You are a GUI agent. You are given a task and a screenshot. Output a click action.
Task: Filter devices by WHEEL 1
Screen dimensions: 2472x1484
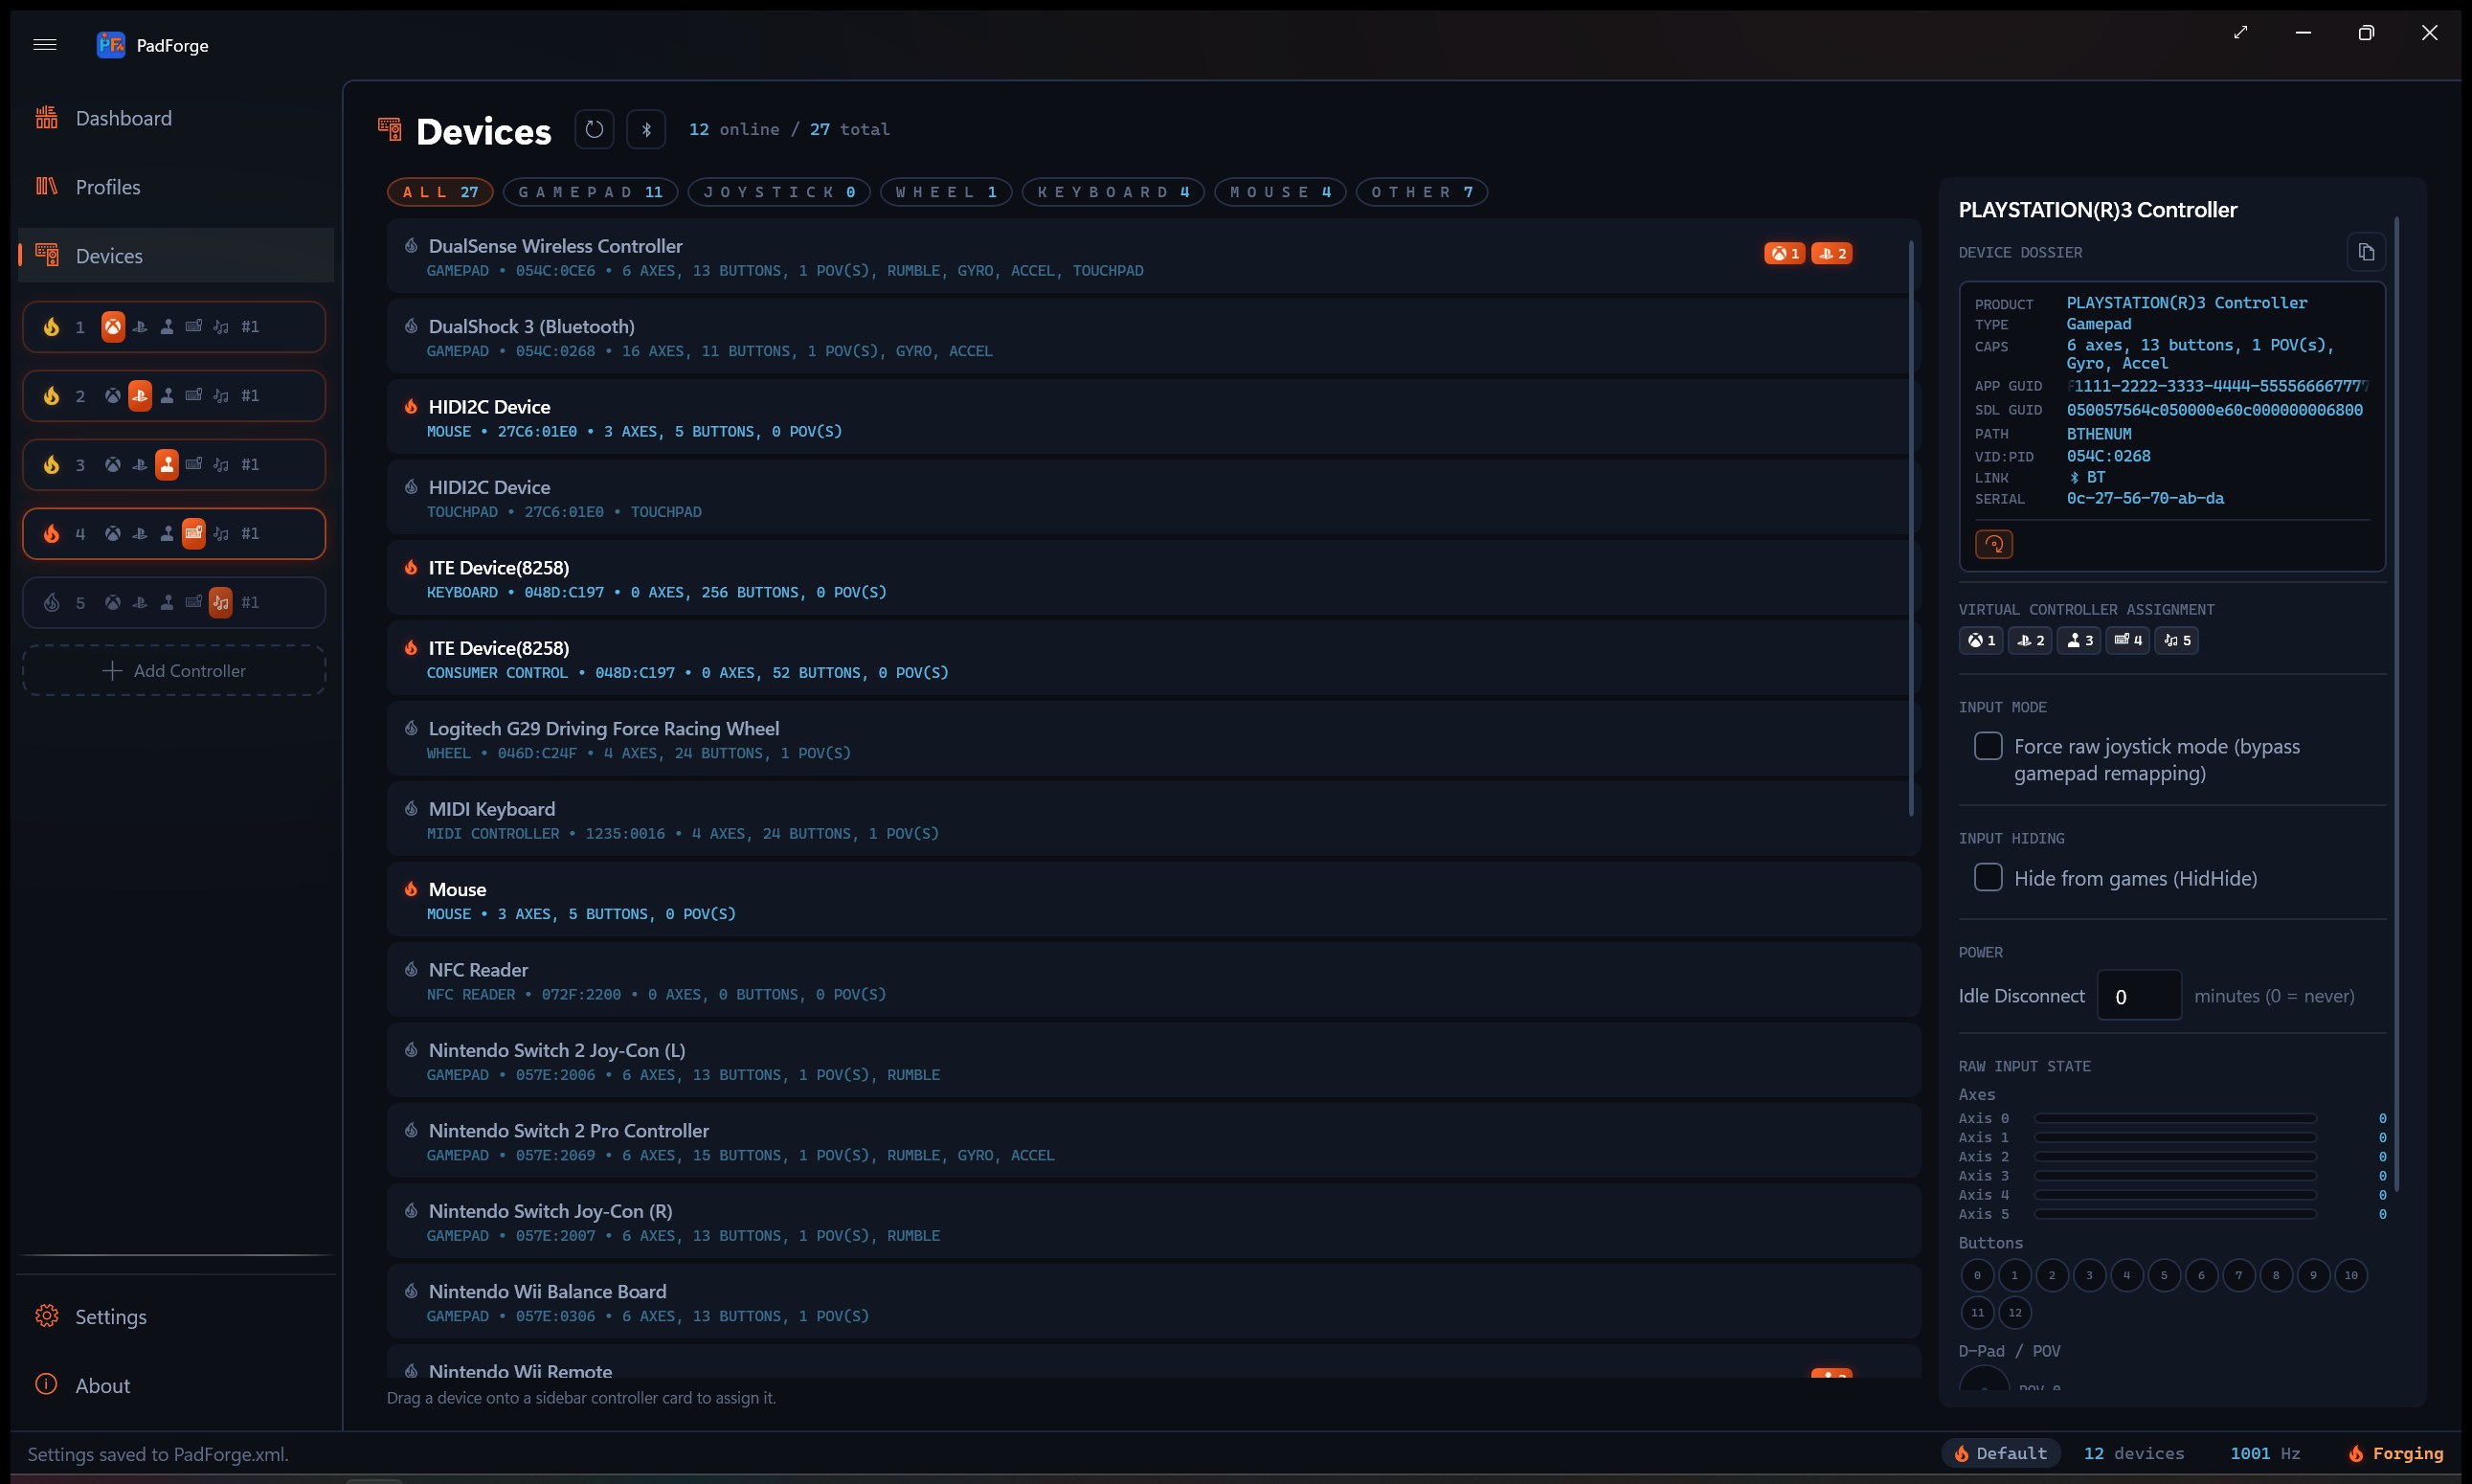(x=946, y=192)
